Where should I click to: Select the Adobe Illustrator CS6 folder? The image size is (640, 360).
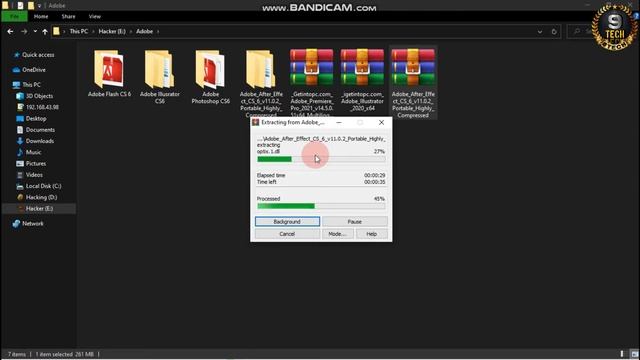160,77
